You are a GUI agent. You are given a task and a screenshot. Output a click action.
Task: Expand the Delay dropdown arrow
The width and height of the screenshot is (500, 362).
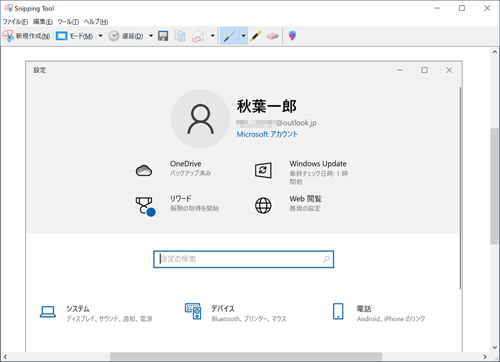click(x=151, y=36)
